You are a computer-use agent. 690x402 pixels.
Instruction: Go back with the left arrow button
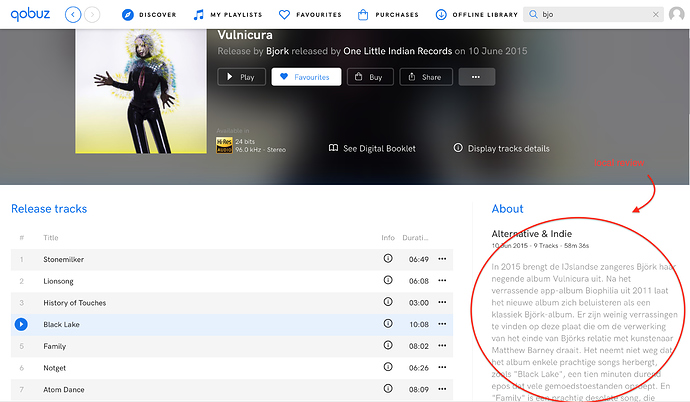73,15
